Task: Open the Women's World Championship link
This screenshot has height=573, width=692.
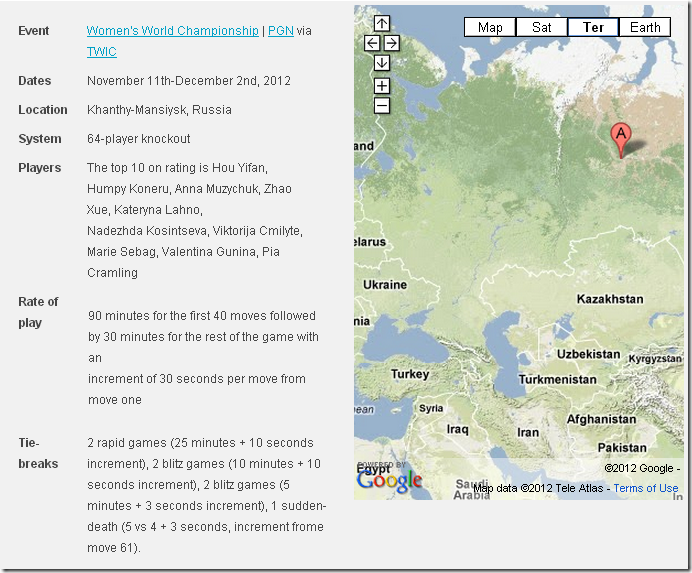Action: (172, 31)
